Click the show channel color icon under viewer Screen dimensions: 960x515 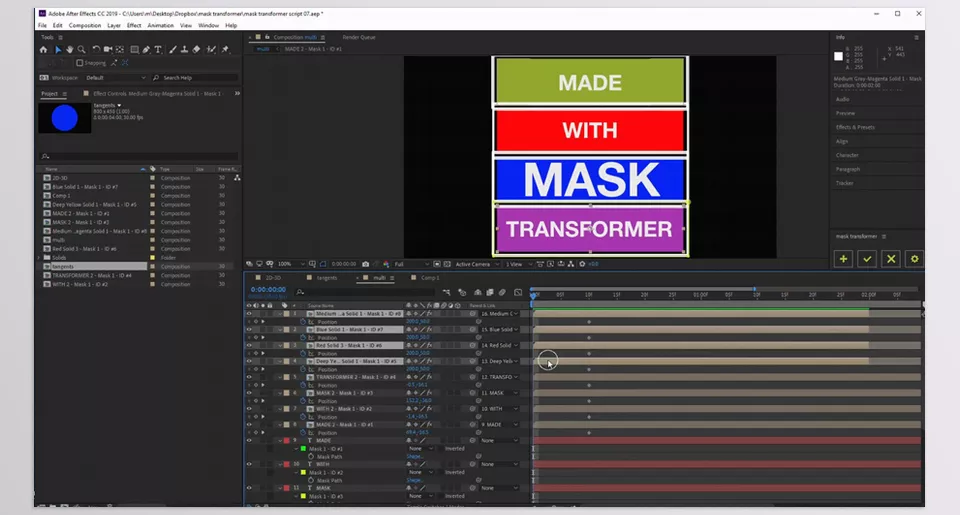(386, 264)
